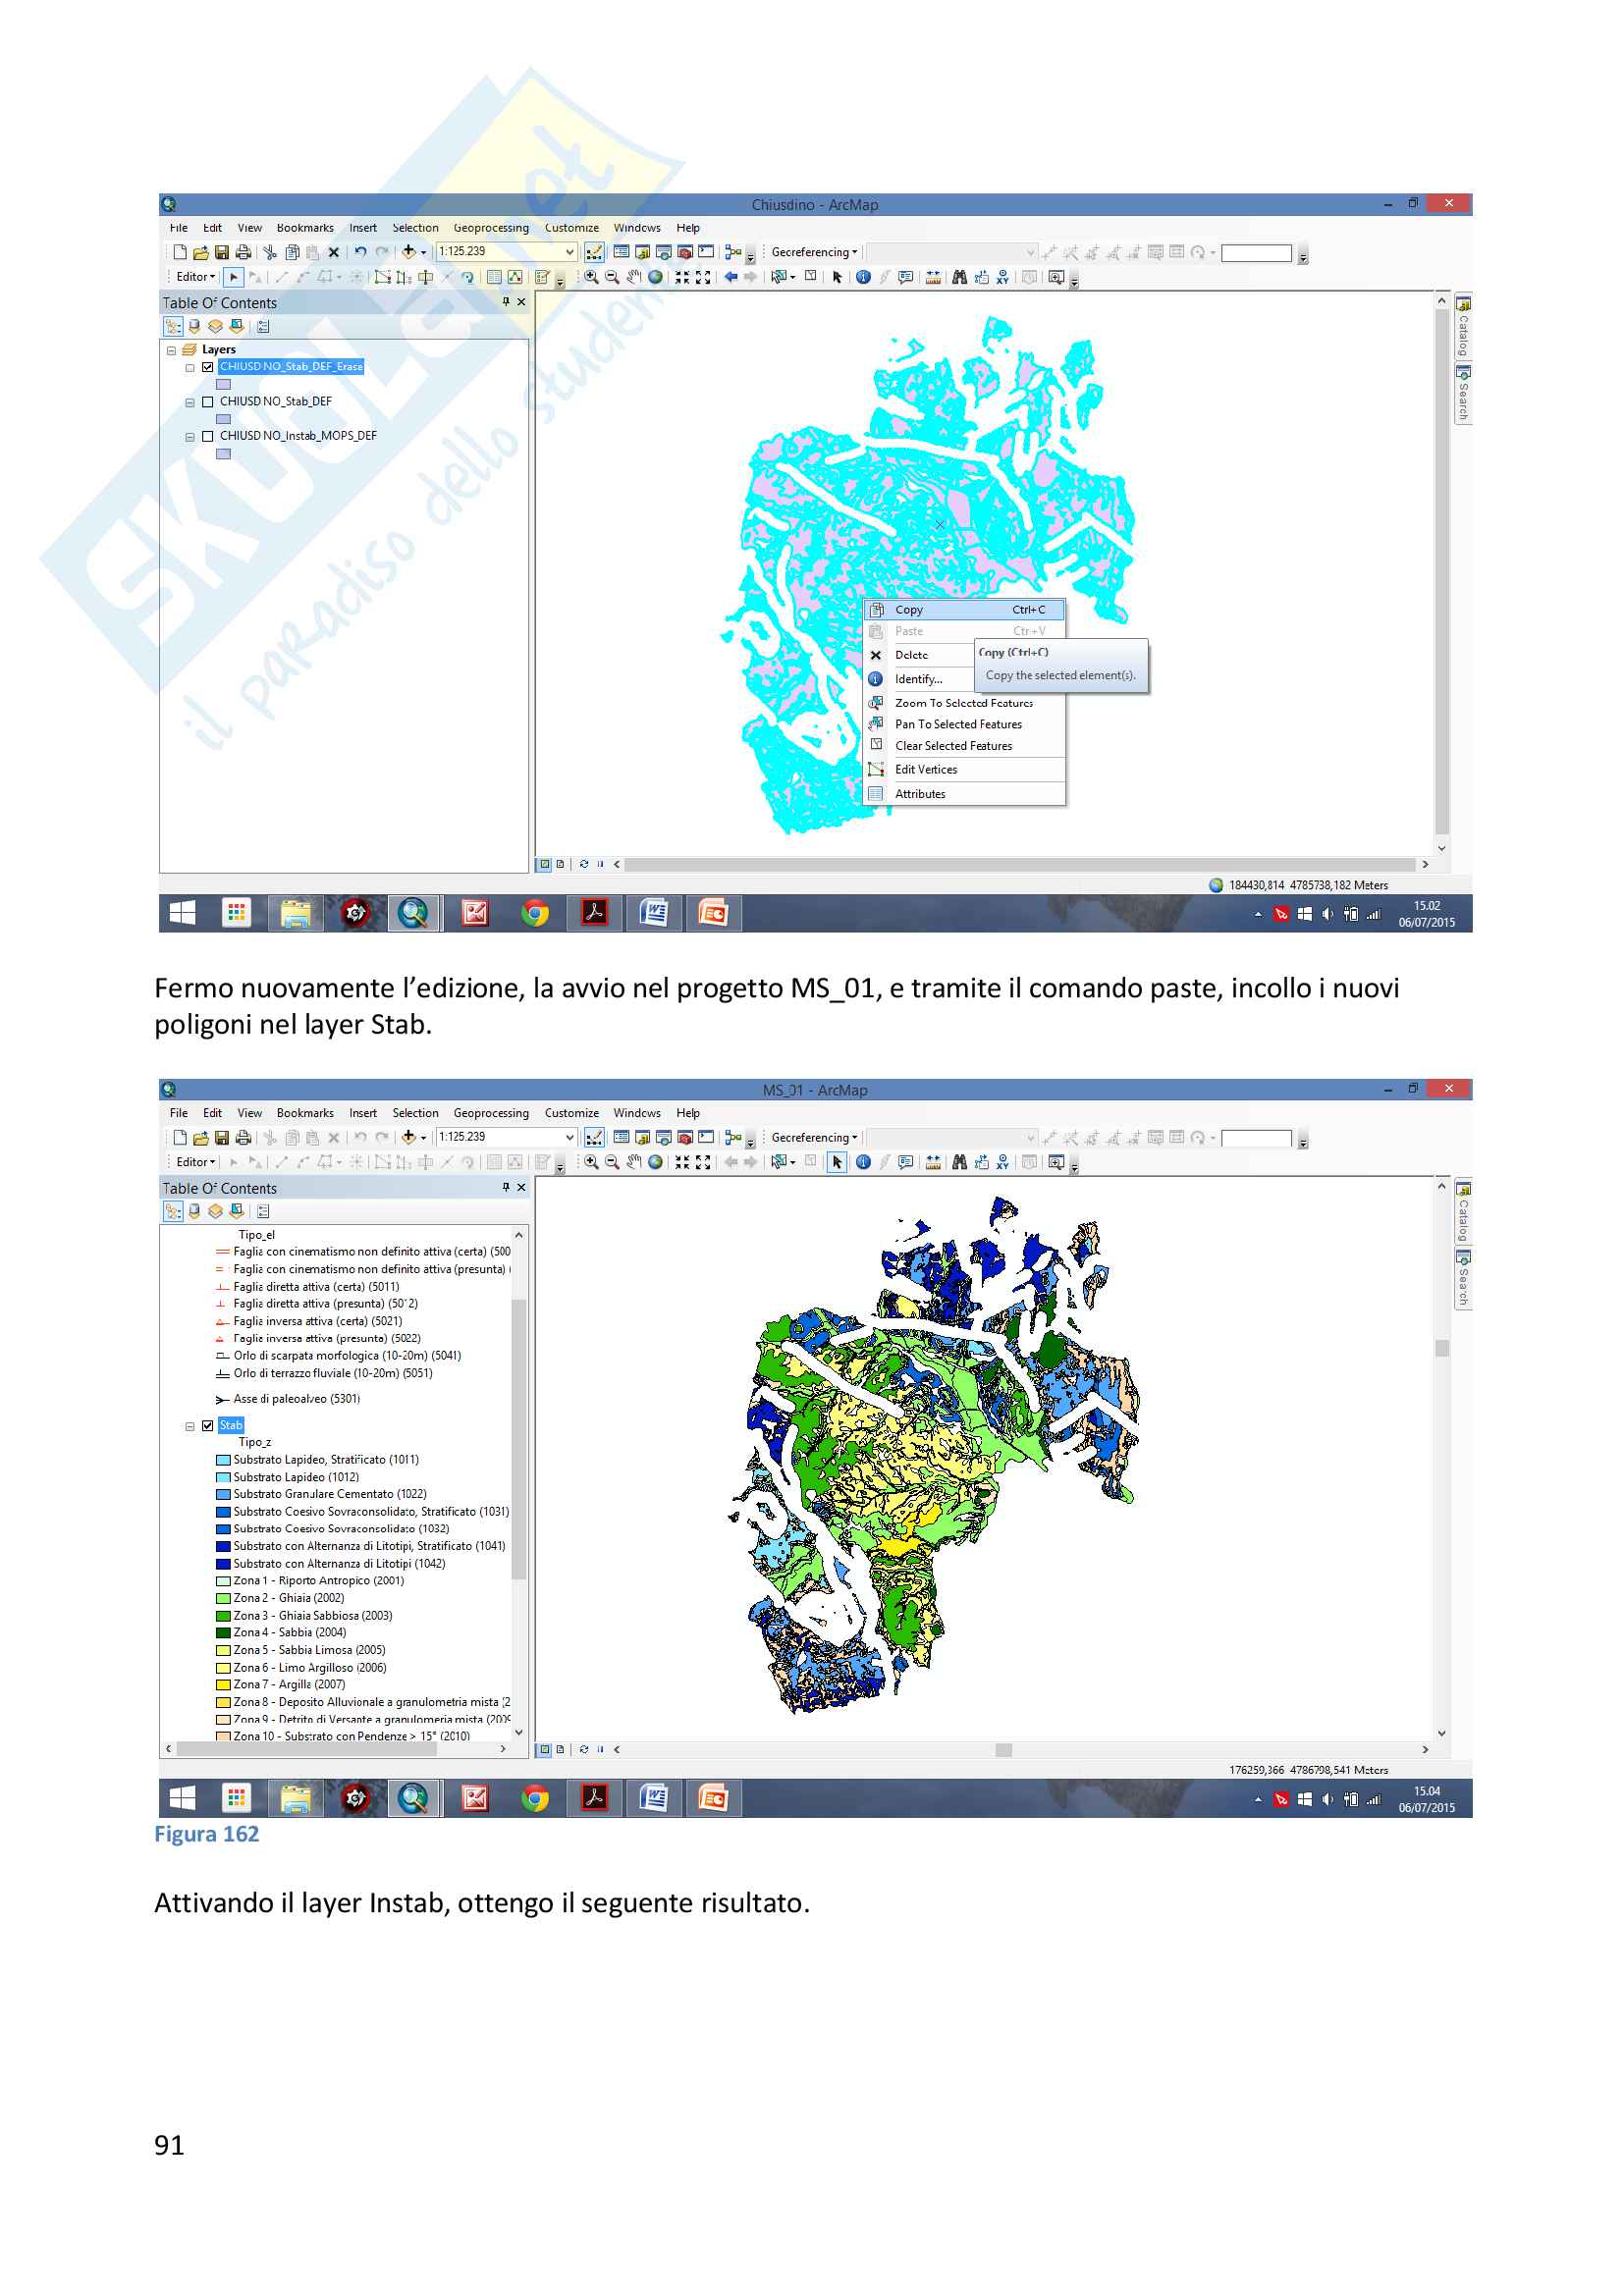Open Geoprocessing menu in MS_01 window
Image resolution: width=1624 pixels, height=2296 pixels.
[x=490, y=1113]
